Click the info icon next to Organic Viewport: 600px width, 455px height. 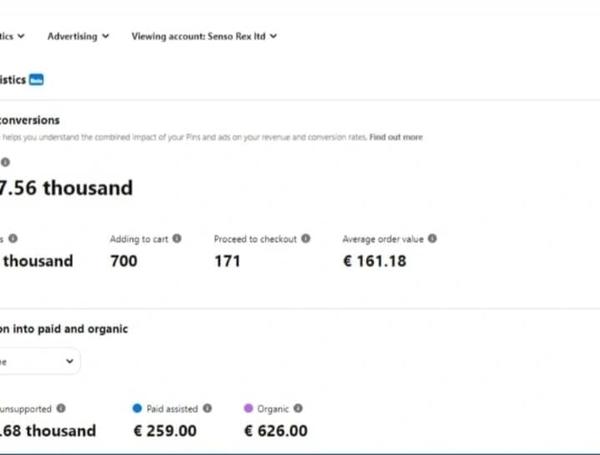[298, 408]
